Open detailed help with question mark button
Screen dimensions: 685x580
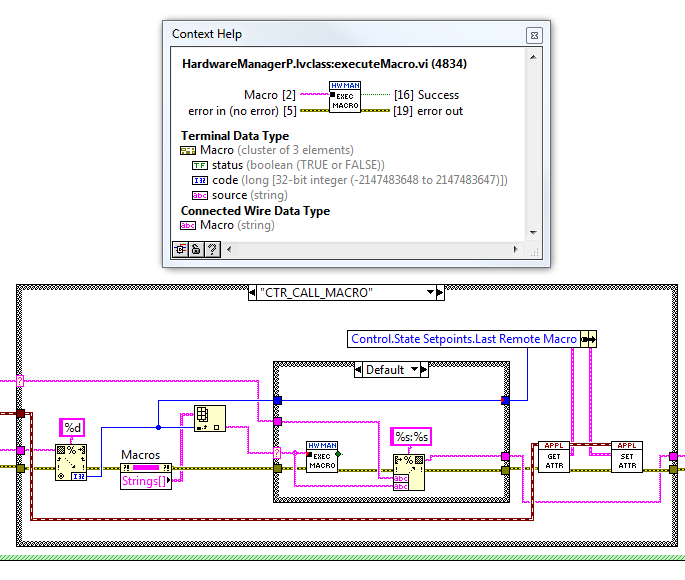click(212, 249)
